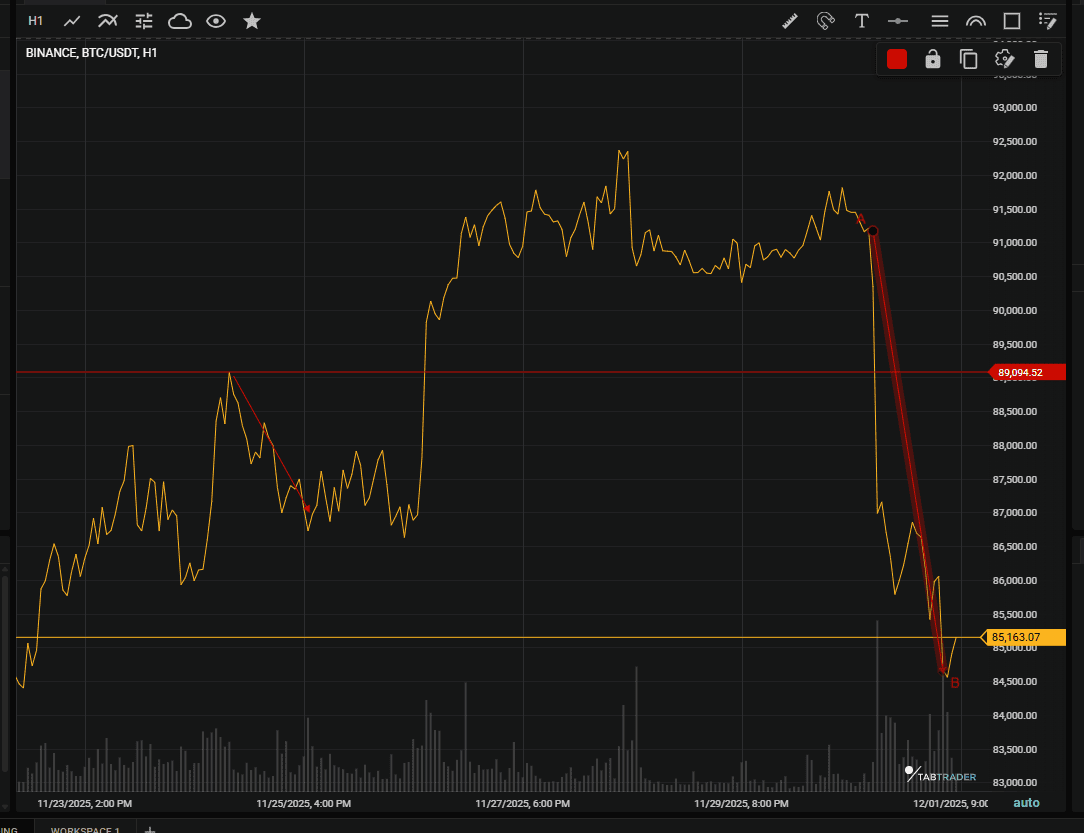Toggle drawing visibility with the eye icon
1084x833 pixels.
[215, 20]
